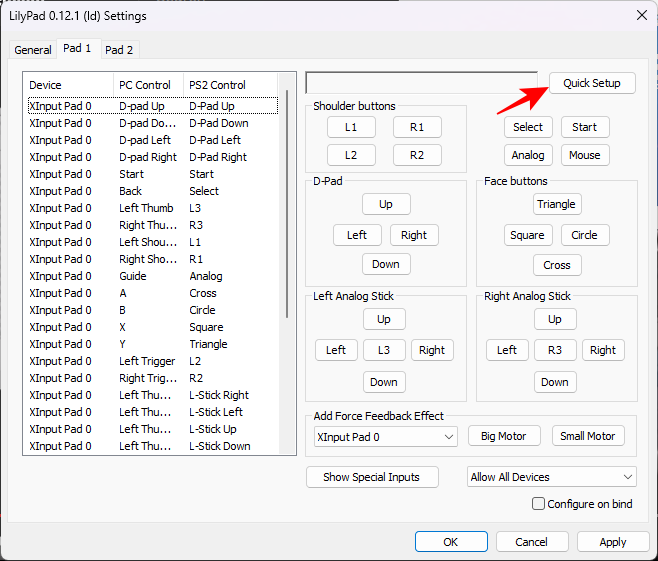The image size is (658, 561).
Task: Select the Right Shoulder R1 row
Action: (153, 259)
